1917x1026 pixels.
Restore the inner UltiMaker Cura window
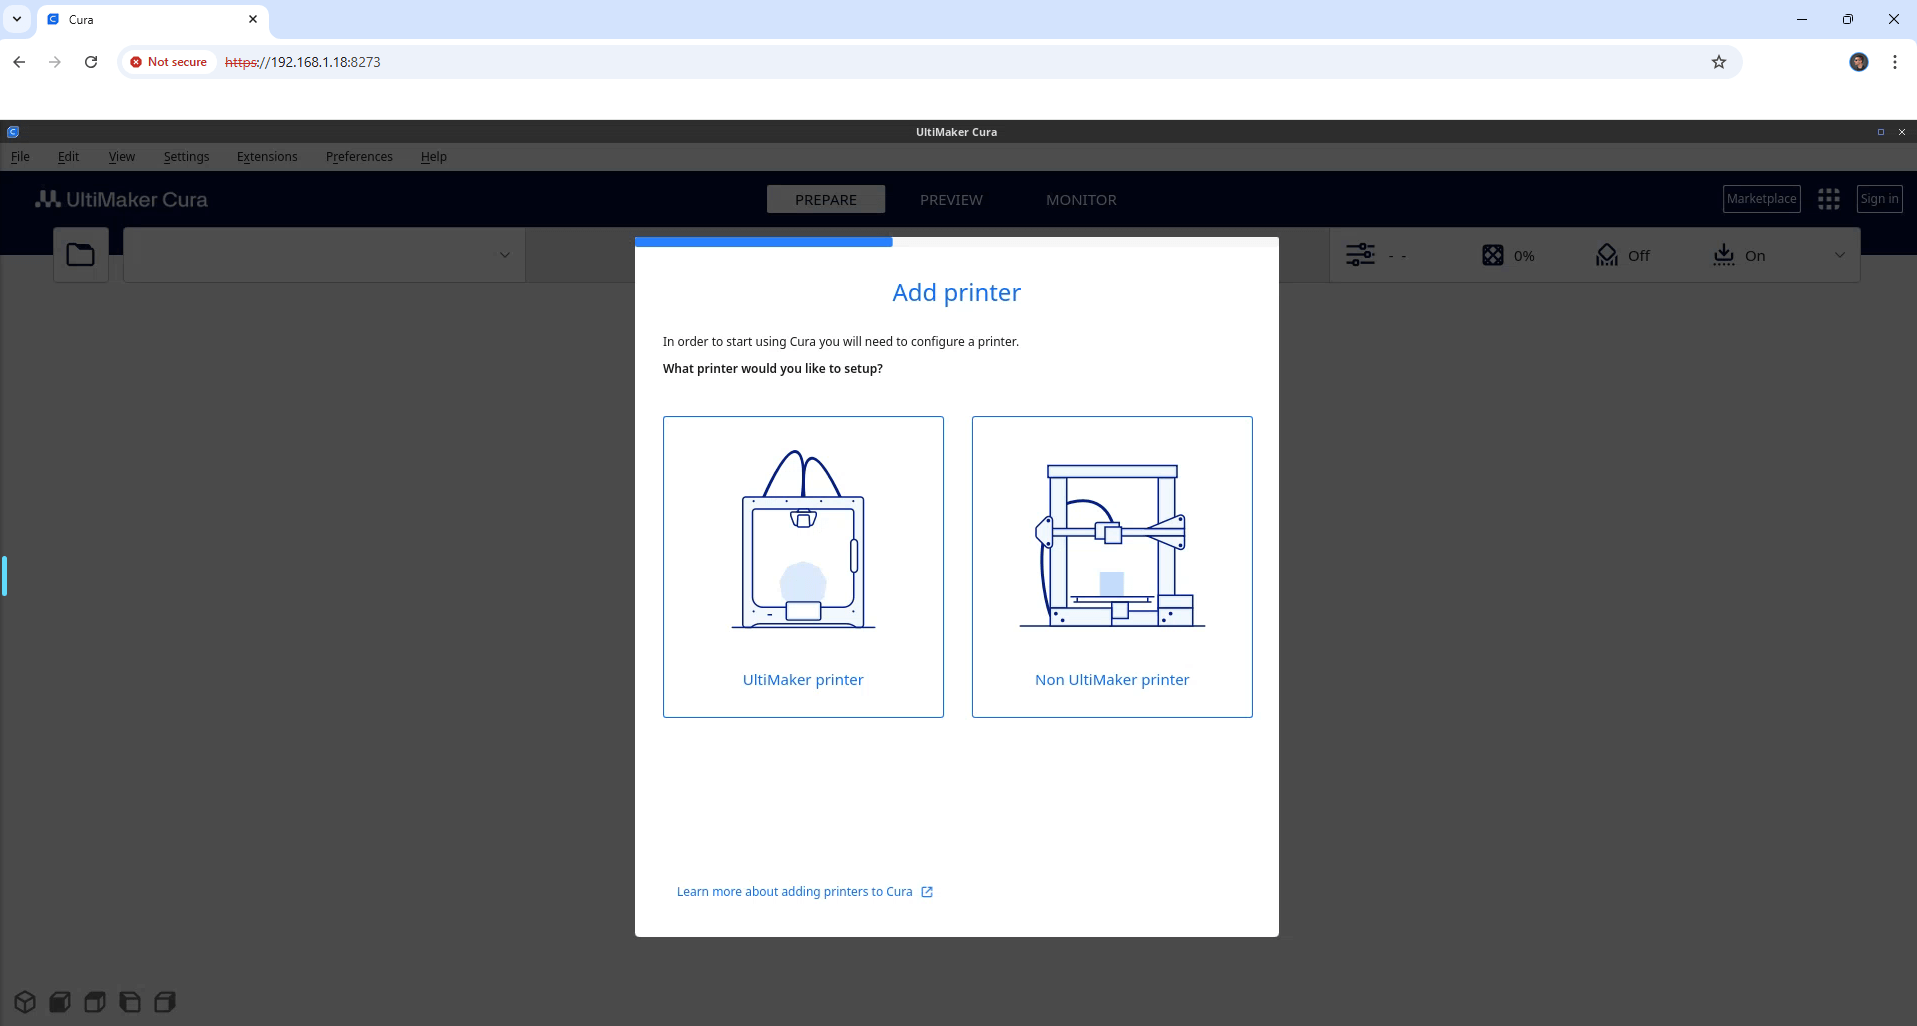pos(1881,132)
